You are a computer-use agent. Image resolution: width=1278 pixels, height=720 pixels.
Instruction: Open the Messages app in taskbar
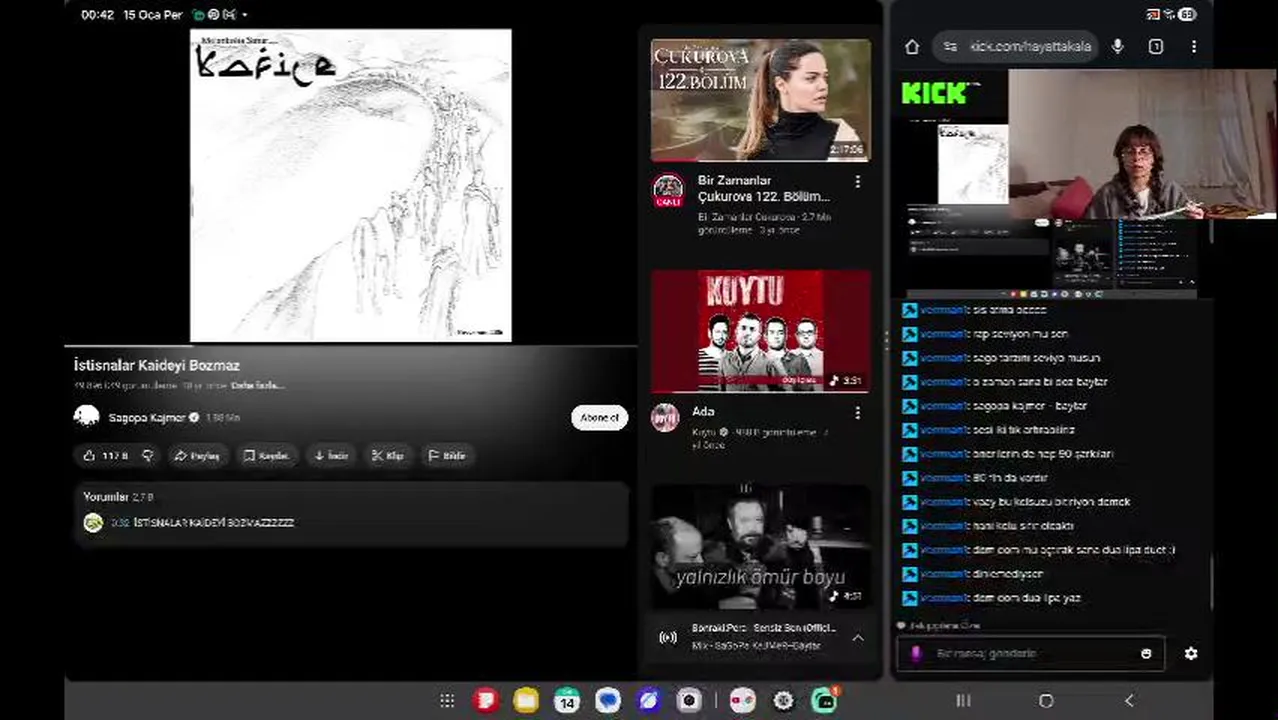click(x=607, y=700)
